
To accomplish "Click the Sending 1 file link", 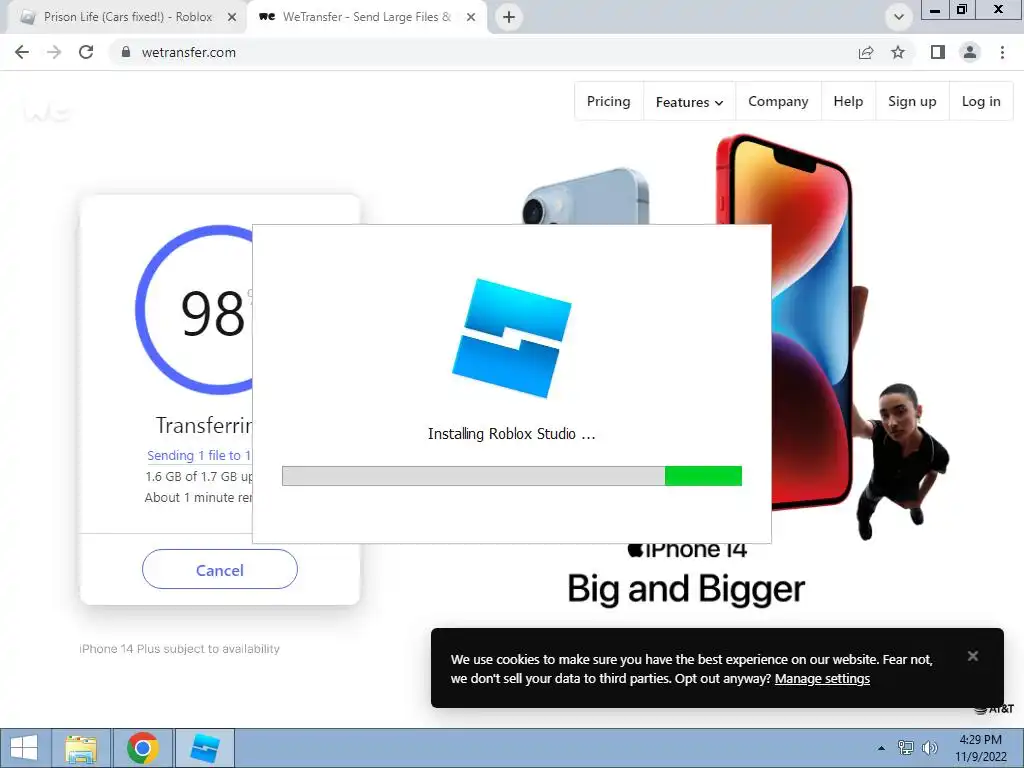I will click(199, 455).
